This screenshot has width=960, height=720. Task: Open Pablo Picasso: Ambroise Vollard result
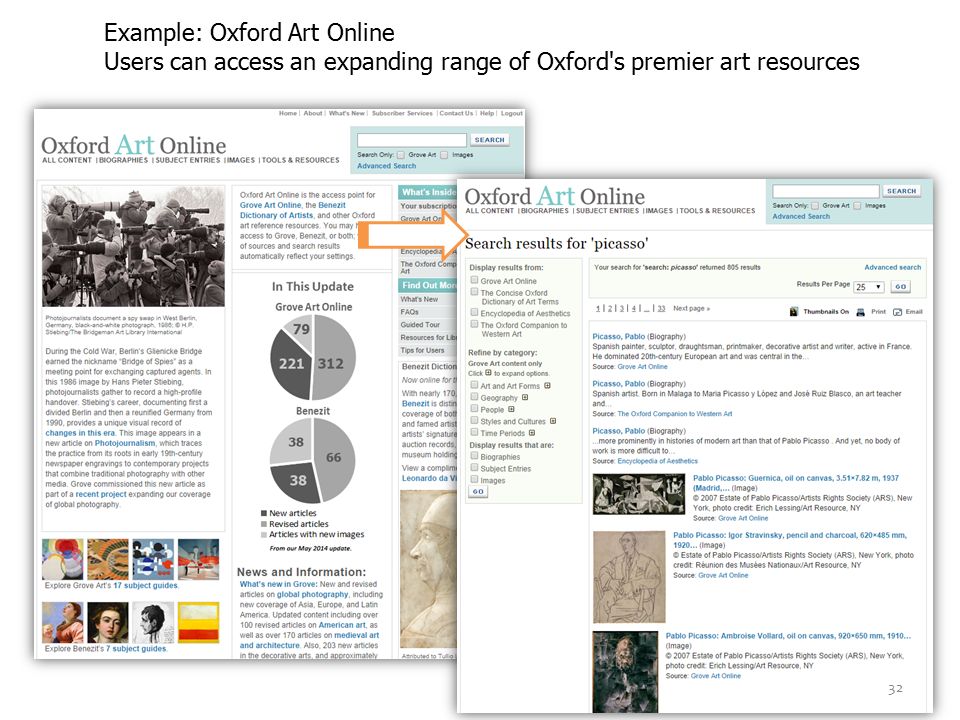pyautogui.click(x=788, y=636)
